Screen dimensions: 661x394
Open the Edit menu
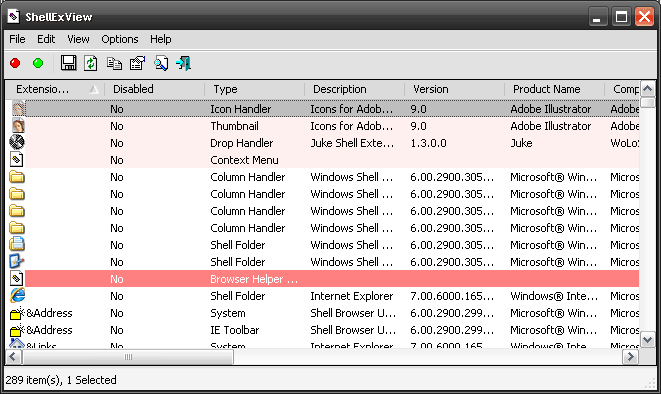point(46,39)
